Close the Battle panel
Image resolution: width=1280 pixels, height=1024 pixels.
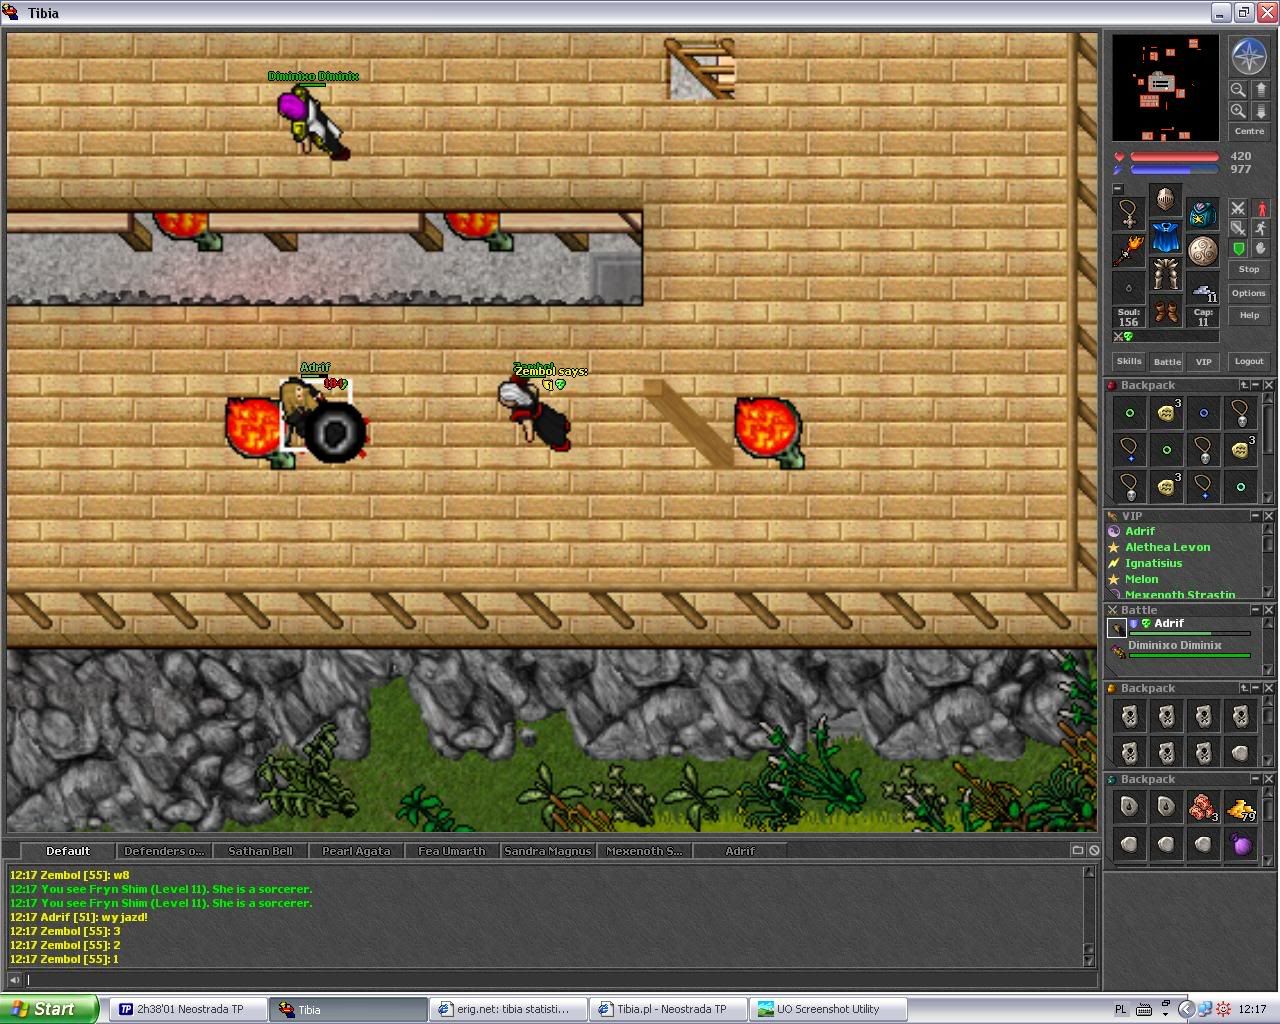[x=1268, y=610]
